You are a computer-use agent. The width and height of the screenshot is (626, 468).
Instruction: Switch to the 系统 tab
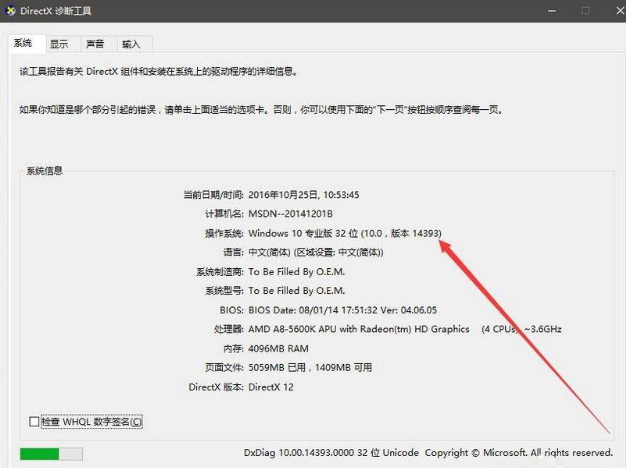click(x=27, y=43)
